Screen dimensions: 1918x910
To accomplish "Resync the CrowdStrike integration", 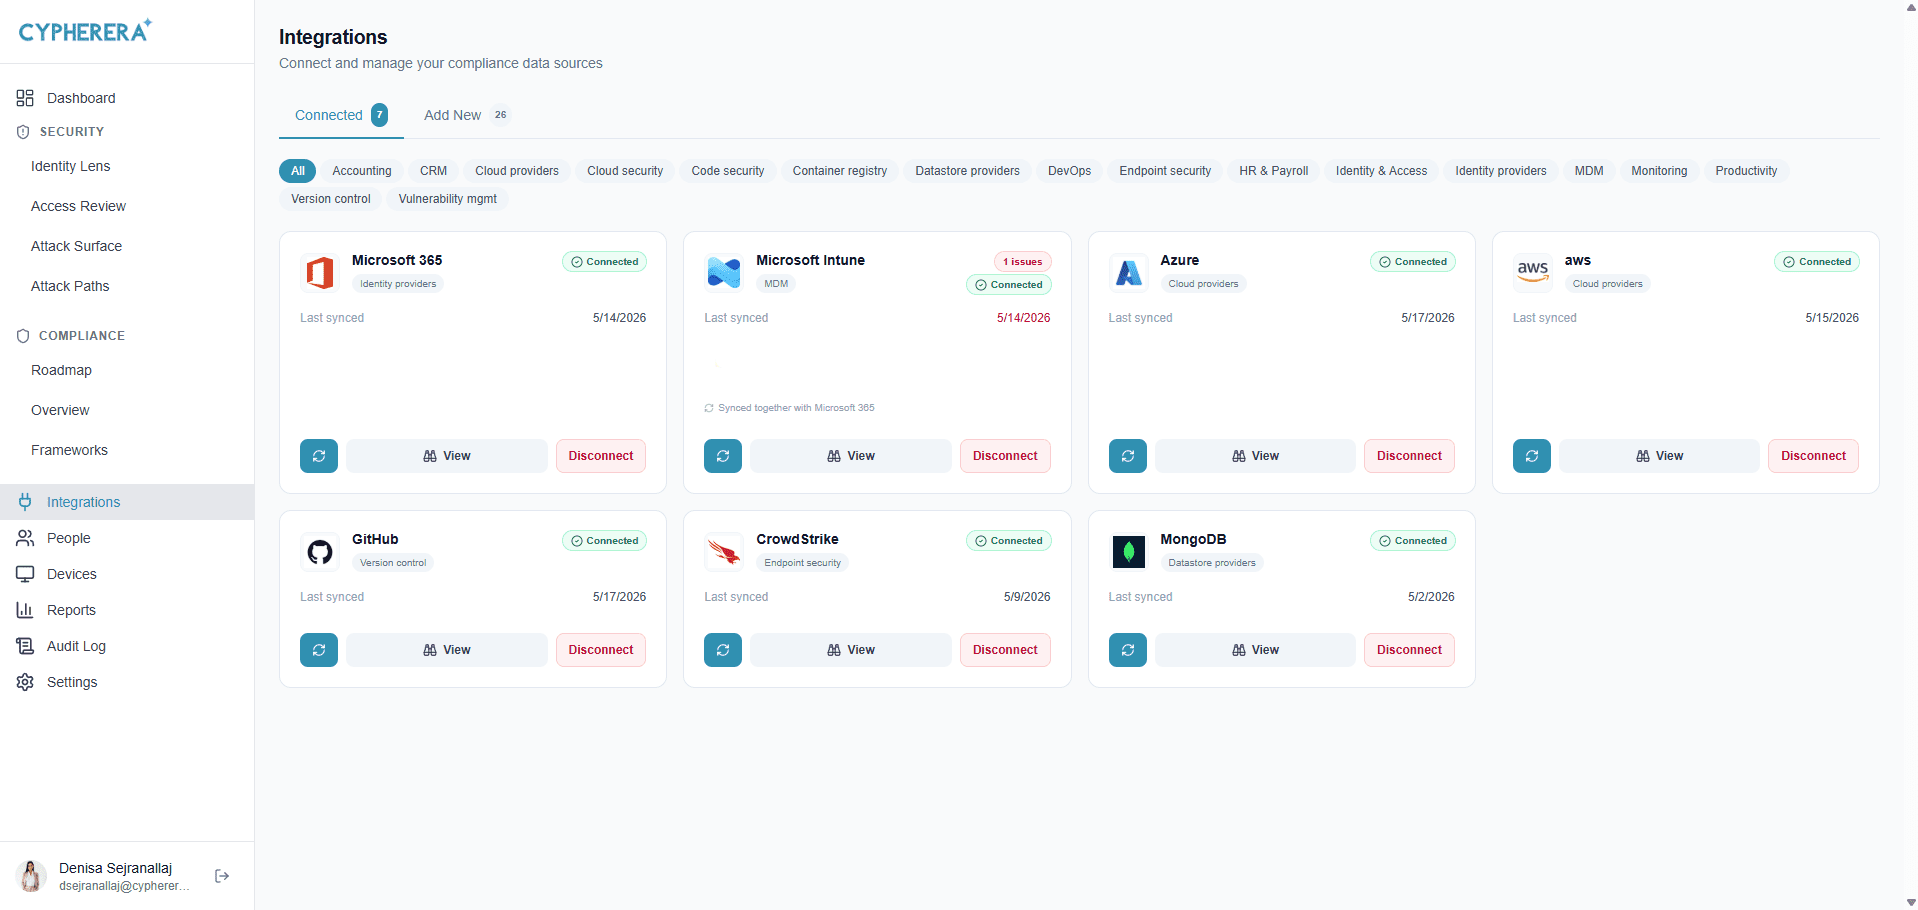I will point(723,650).
